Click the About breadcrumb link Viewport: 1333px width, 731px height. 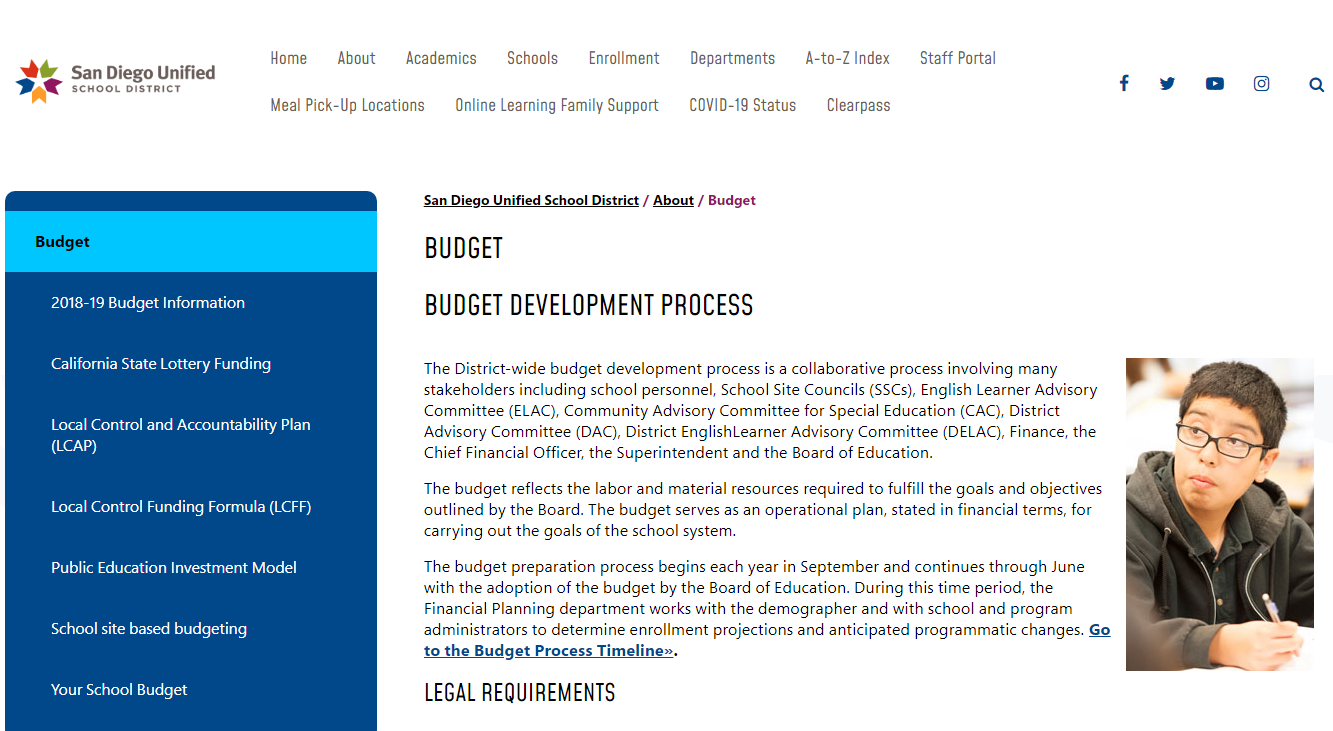coord(673,200)
